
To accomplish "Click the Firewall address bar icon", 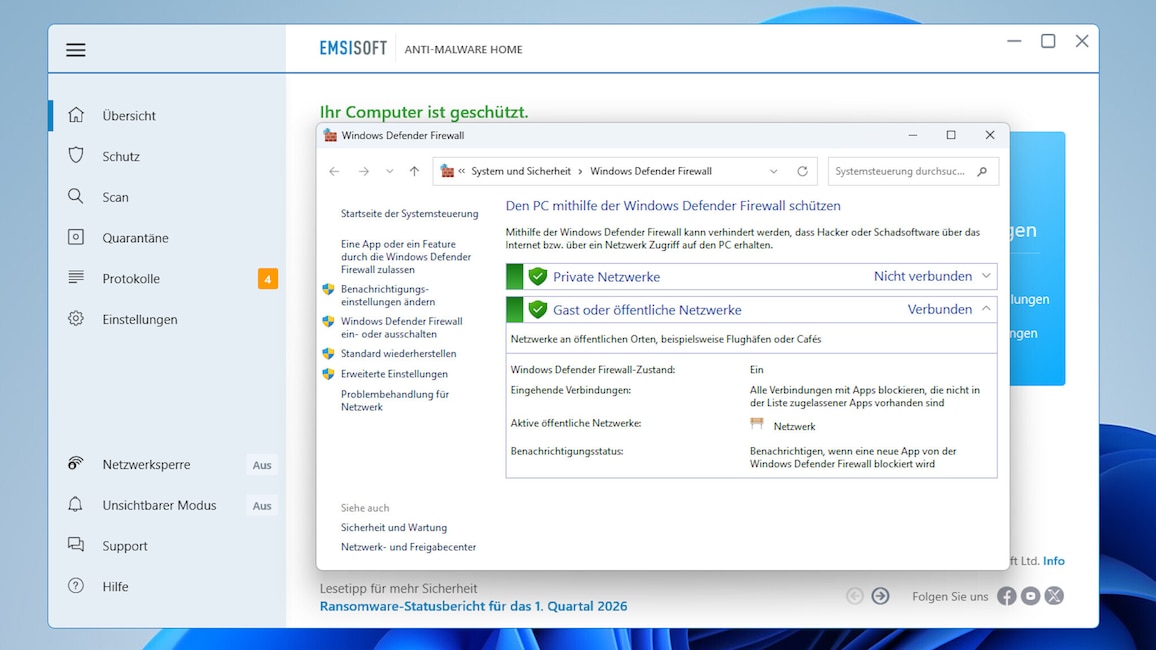I will coord(447,171).
